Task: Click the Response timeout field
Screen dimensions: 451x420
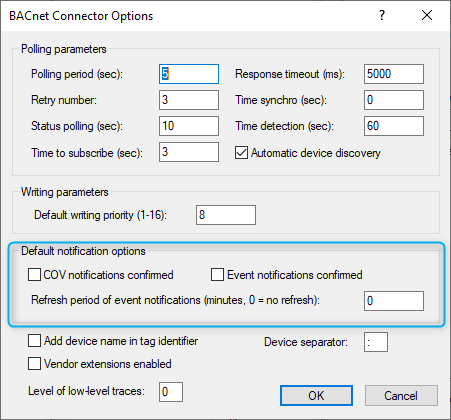Action: point(394,74)
